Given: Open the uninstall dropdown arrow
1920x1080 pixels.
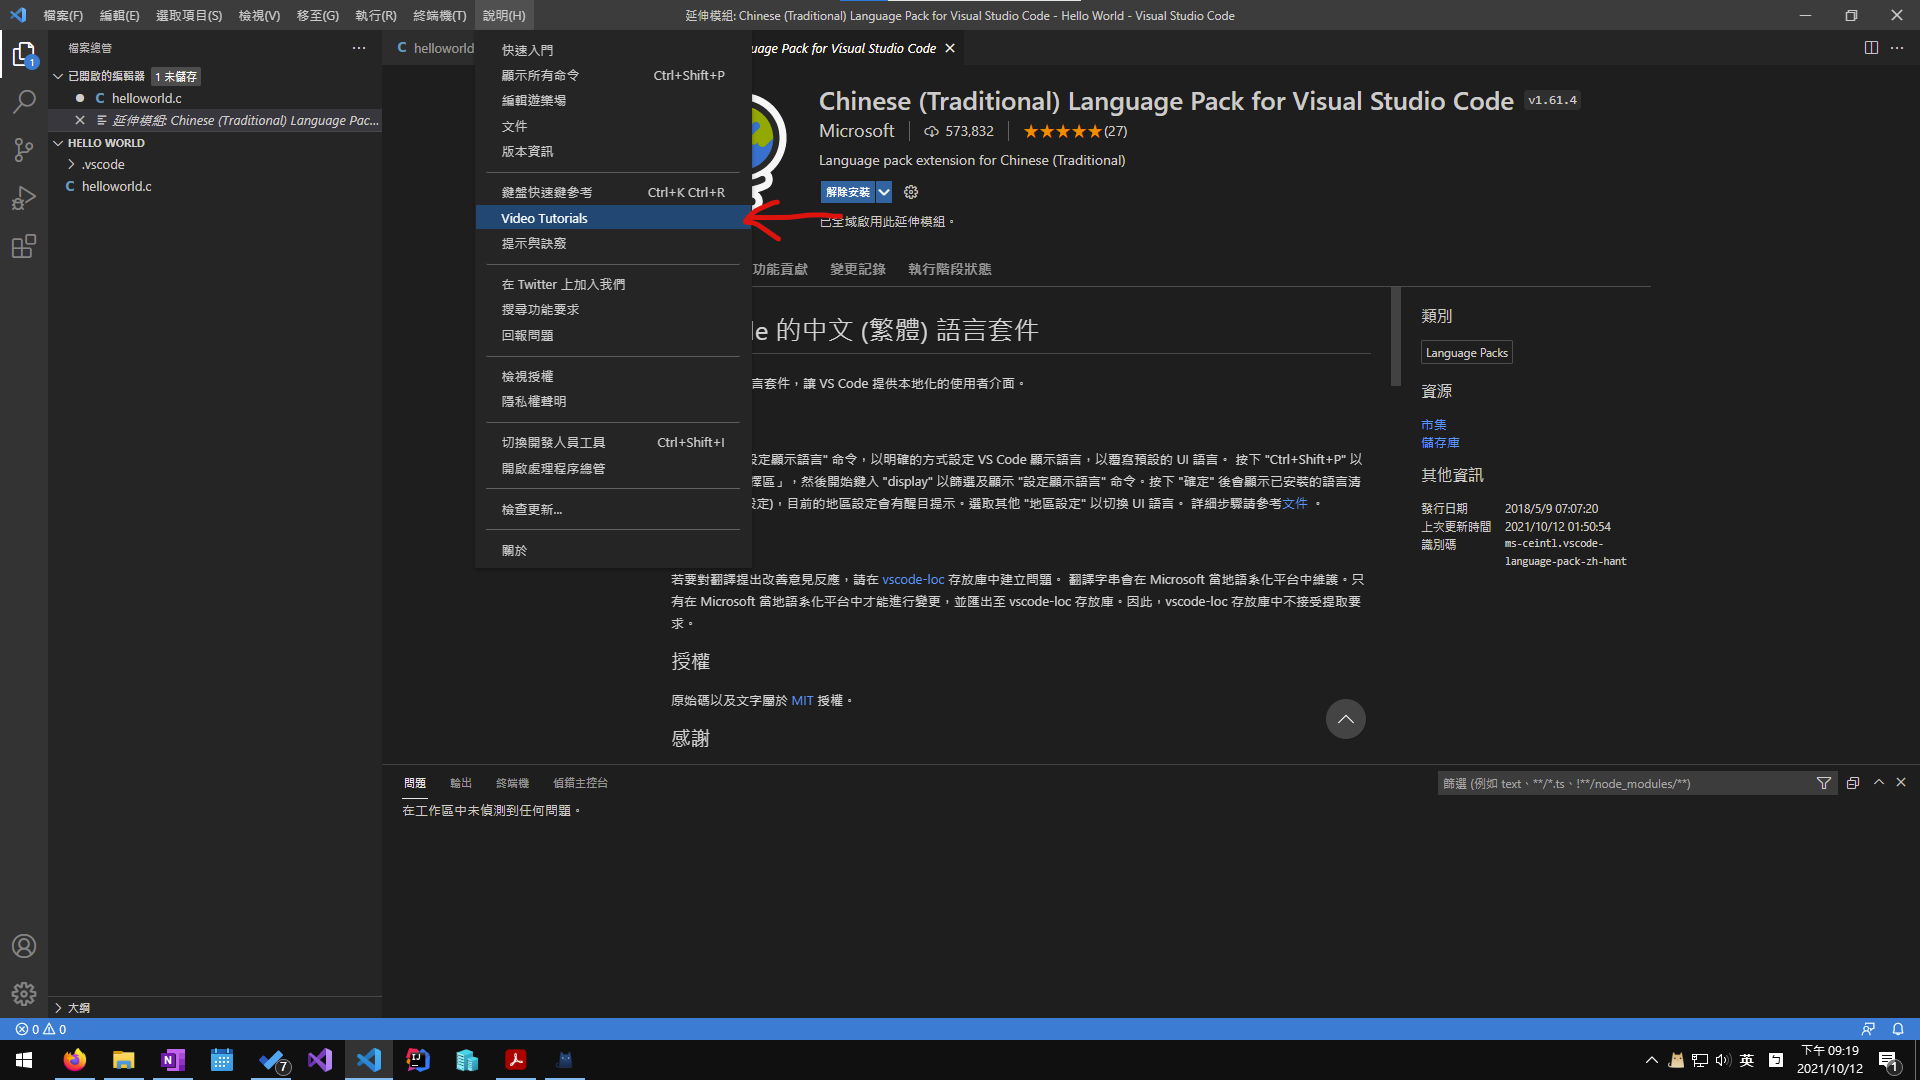Looking at the screenshot, I should [x=883, y=192].
